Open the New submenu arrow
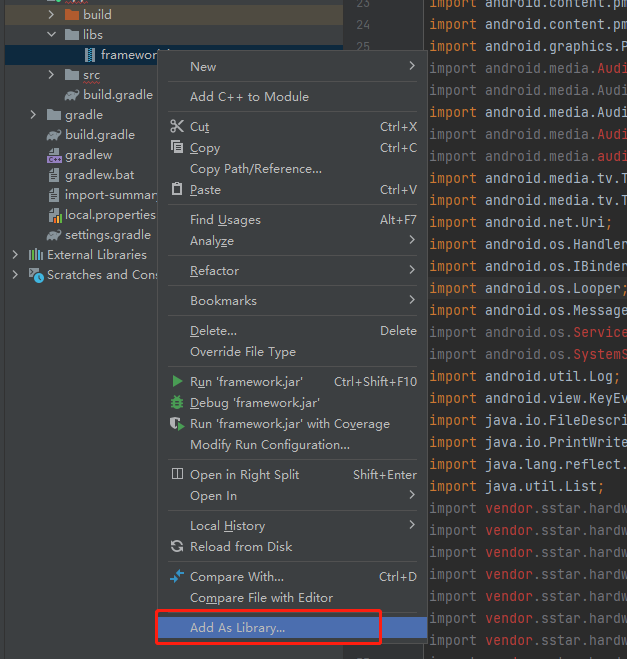 click(412, 66)
